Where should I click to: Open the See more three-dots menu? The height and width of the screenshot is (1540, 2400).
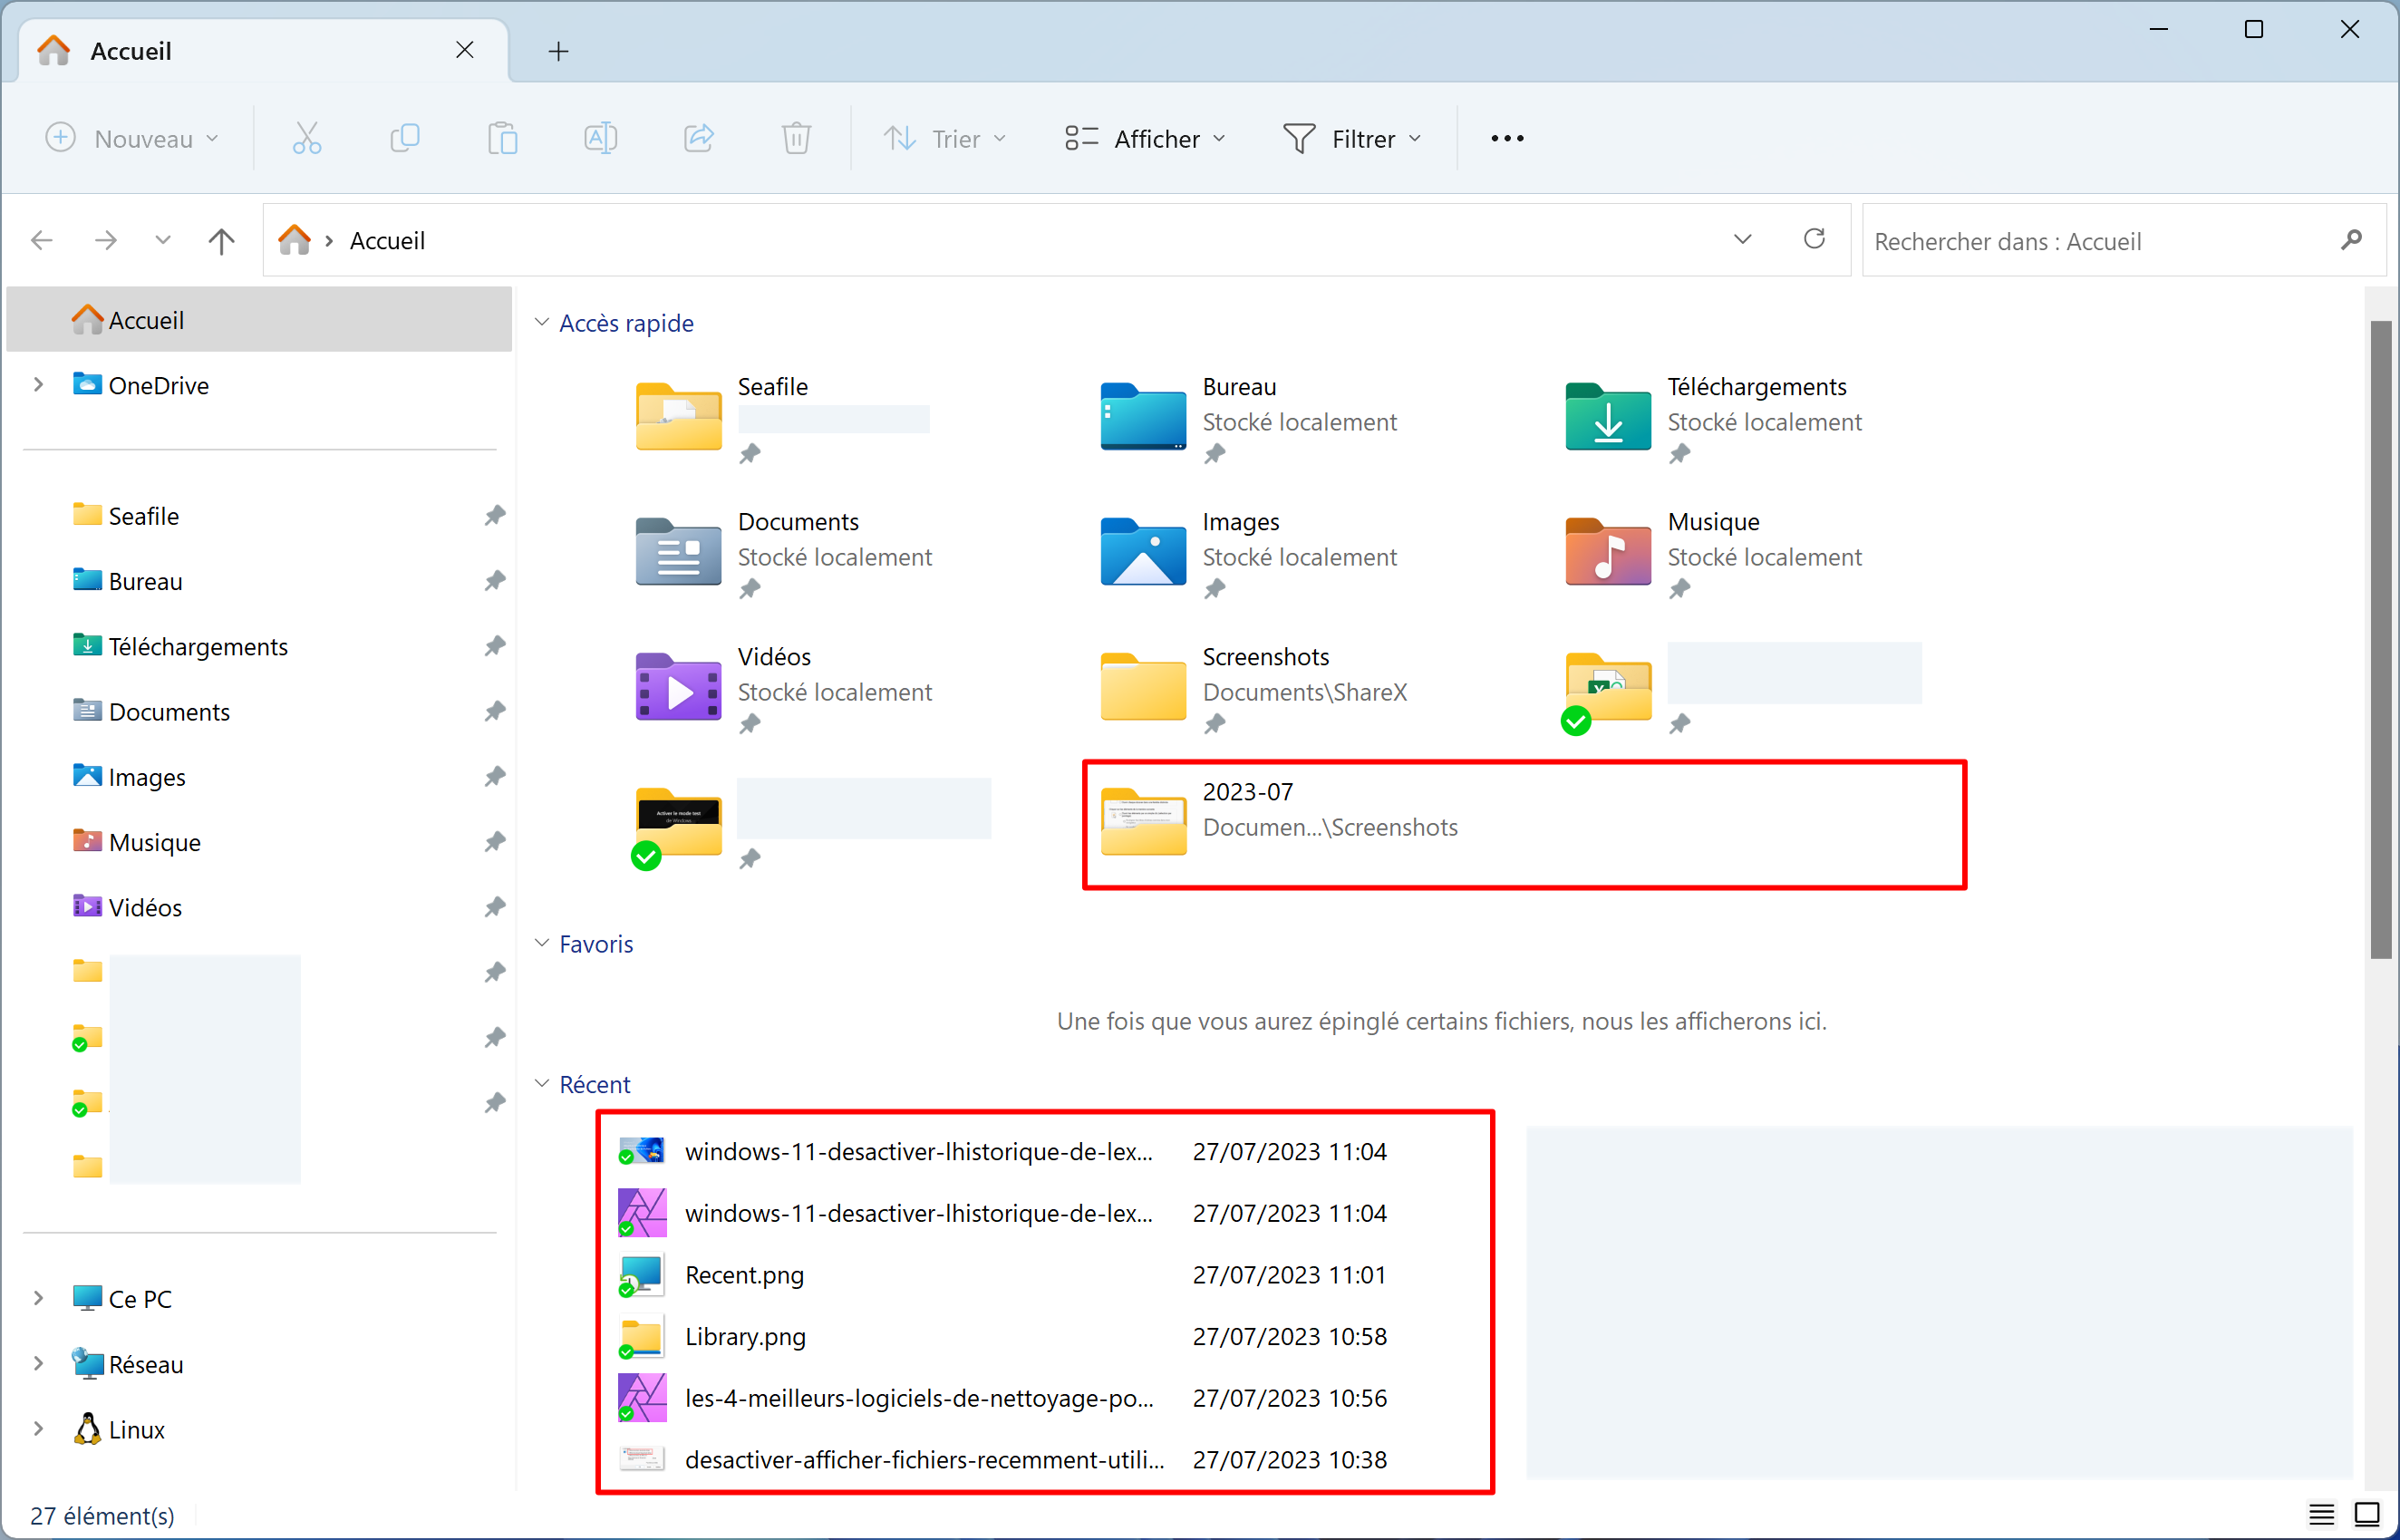pyautogui.click(x=1507, y=138)
